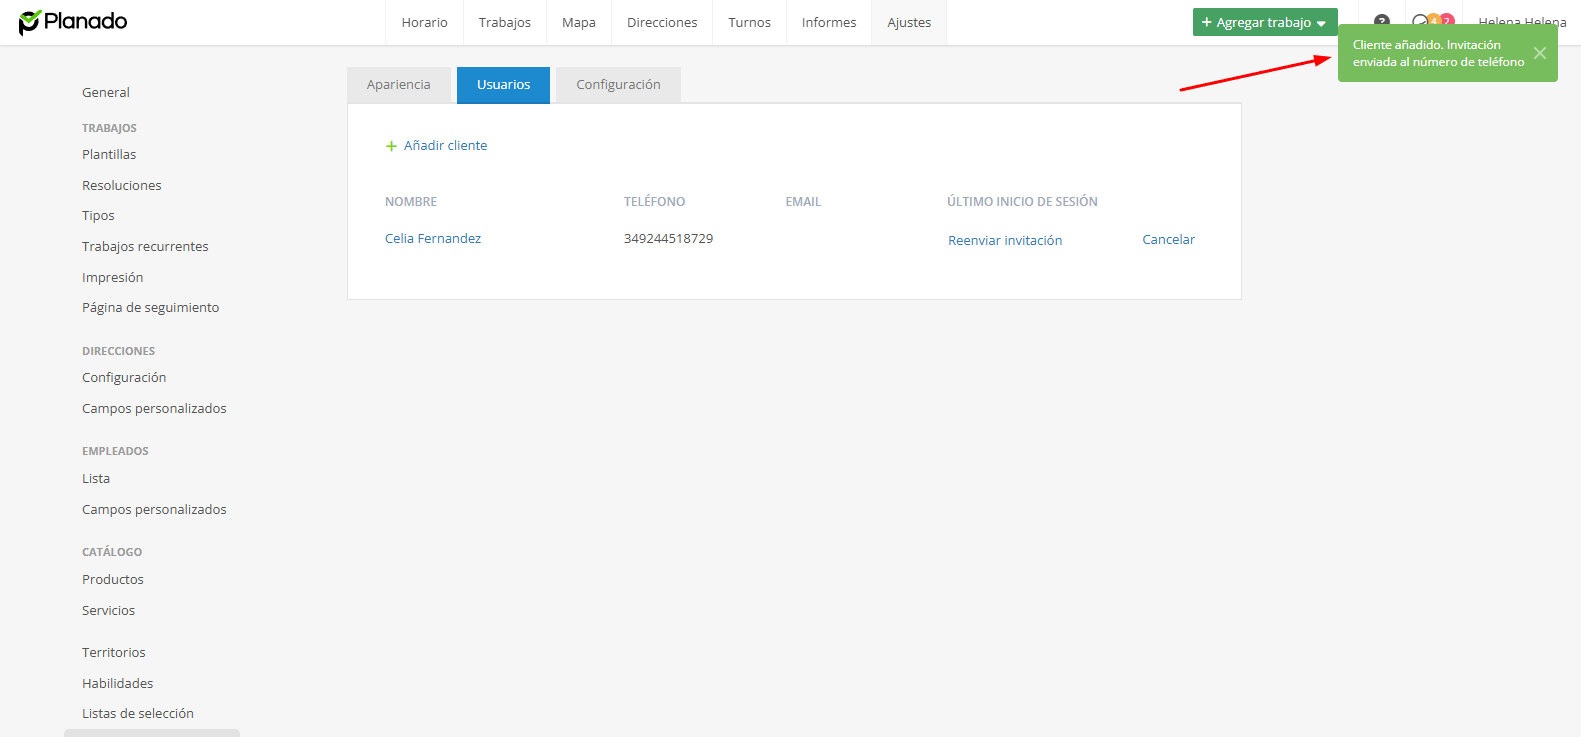Open the Mapa menu

click(x=579, y=22)
